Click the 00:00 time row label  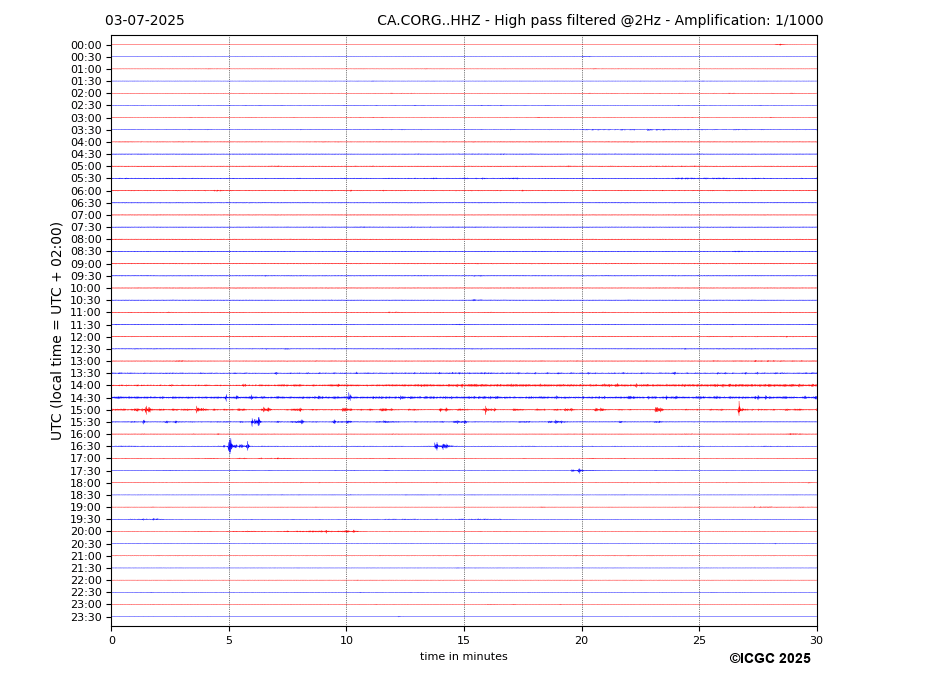point(86,46)
